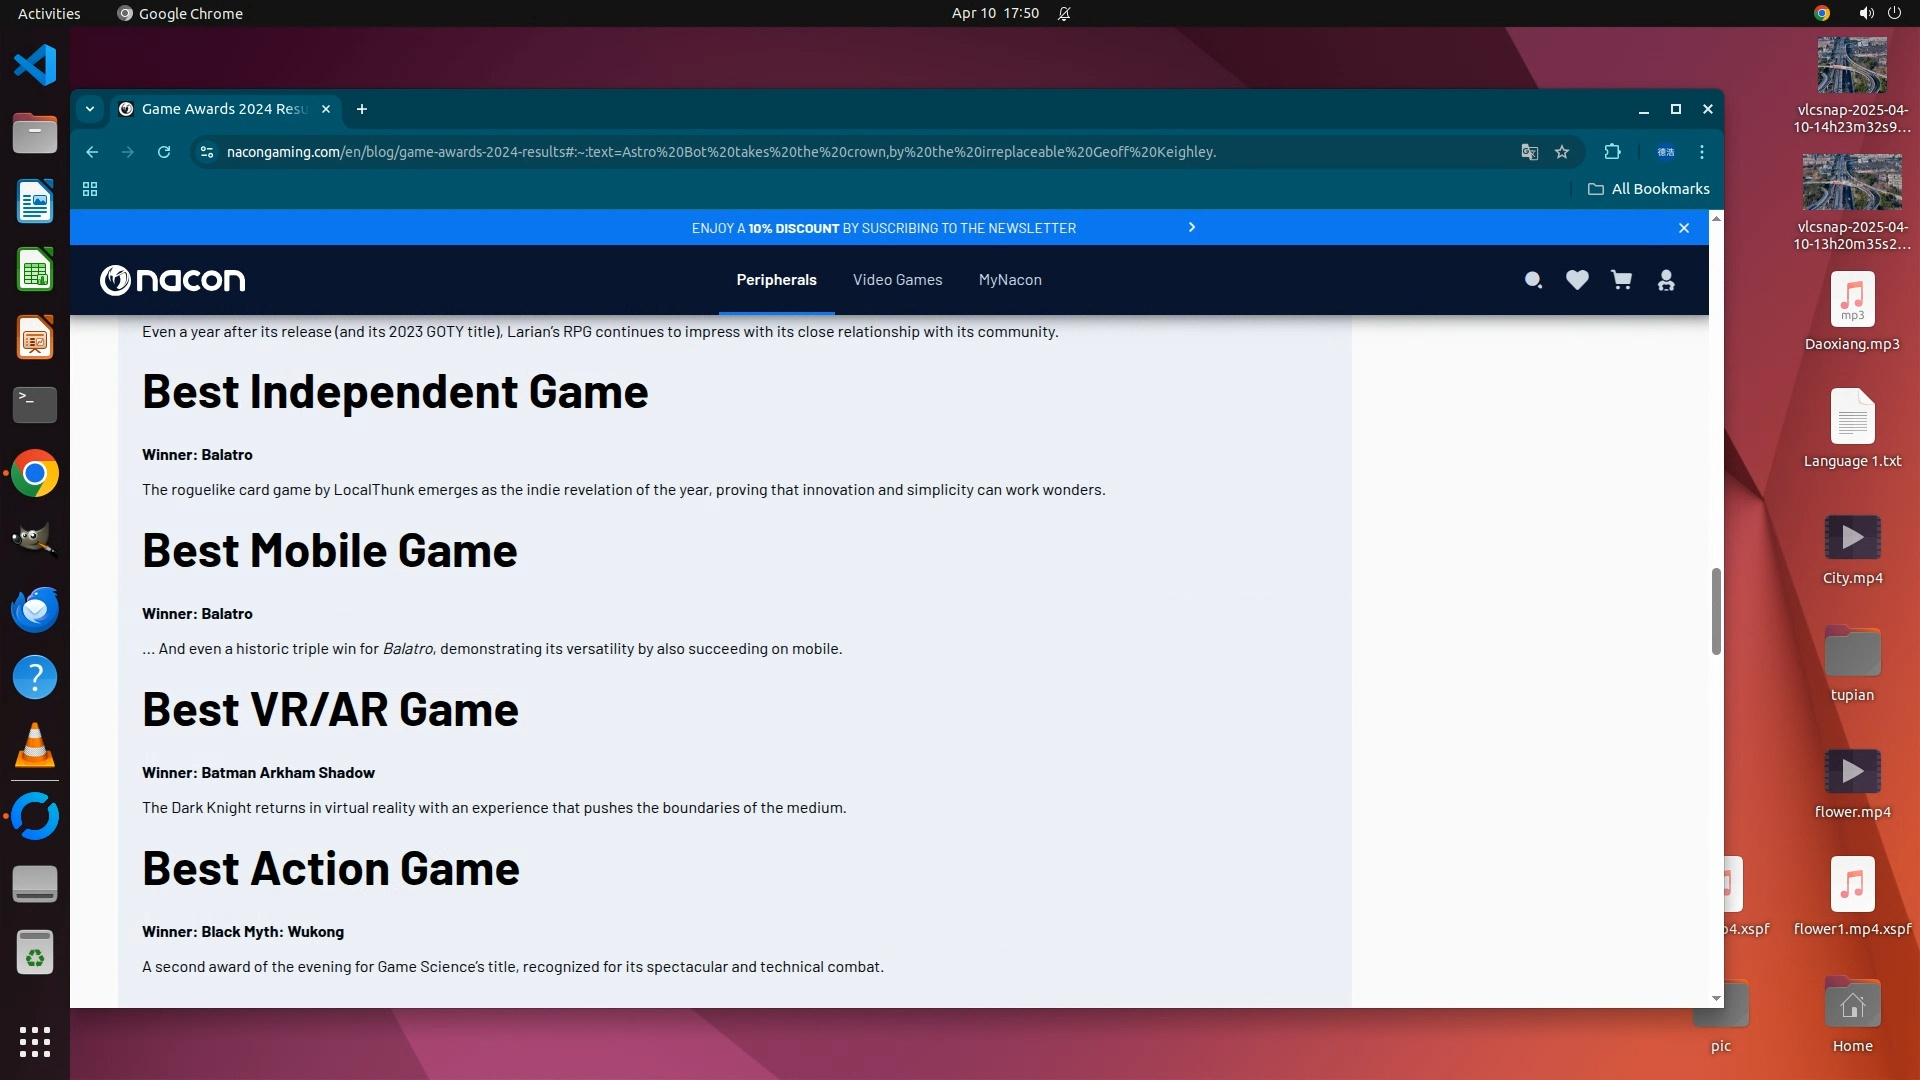Screen dimensions: 1920x1080
Task: Click the Nacon search magnifier icon
Action: pyautogui.click(x=1532, y=280)
